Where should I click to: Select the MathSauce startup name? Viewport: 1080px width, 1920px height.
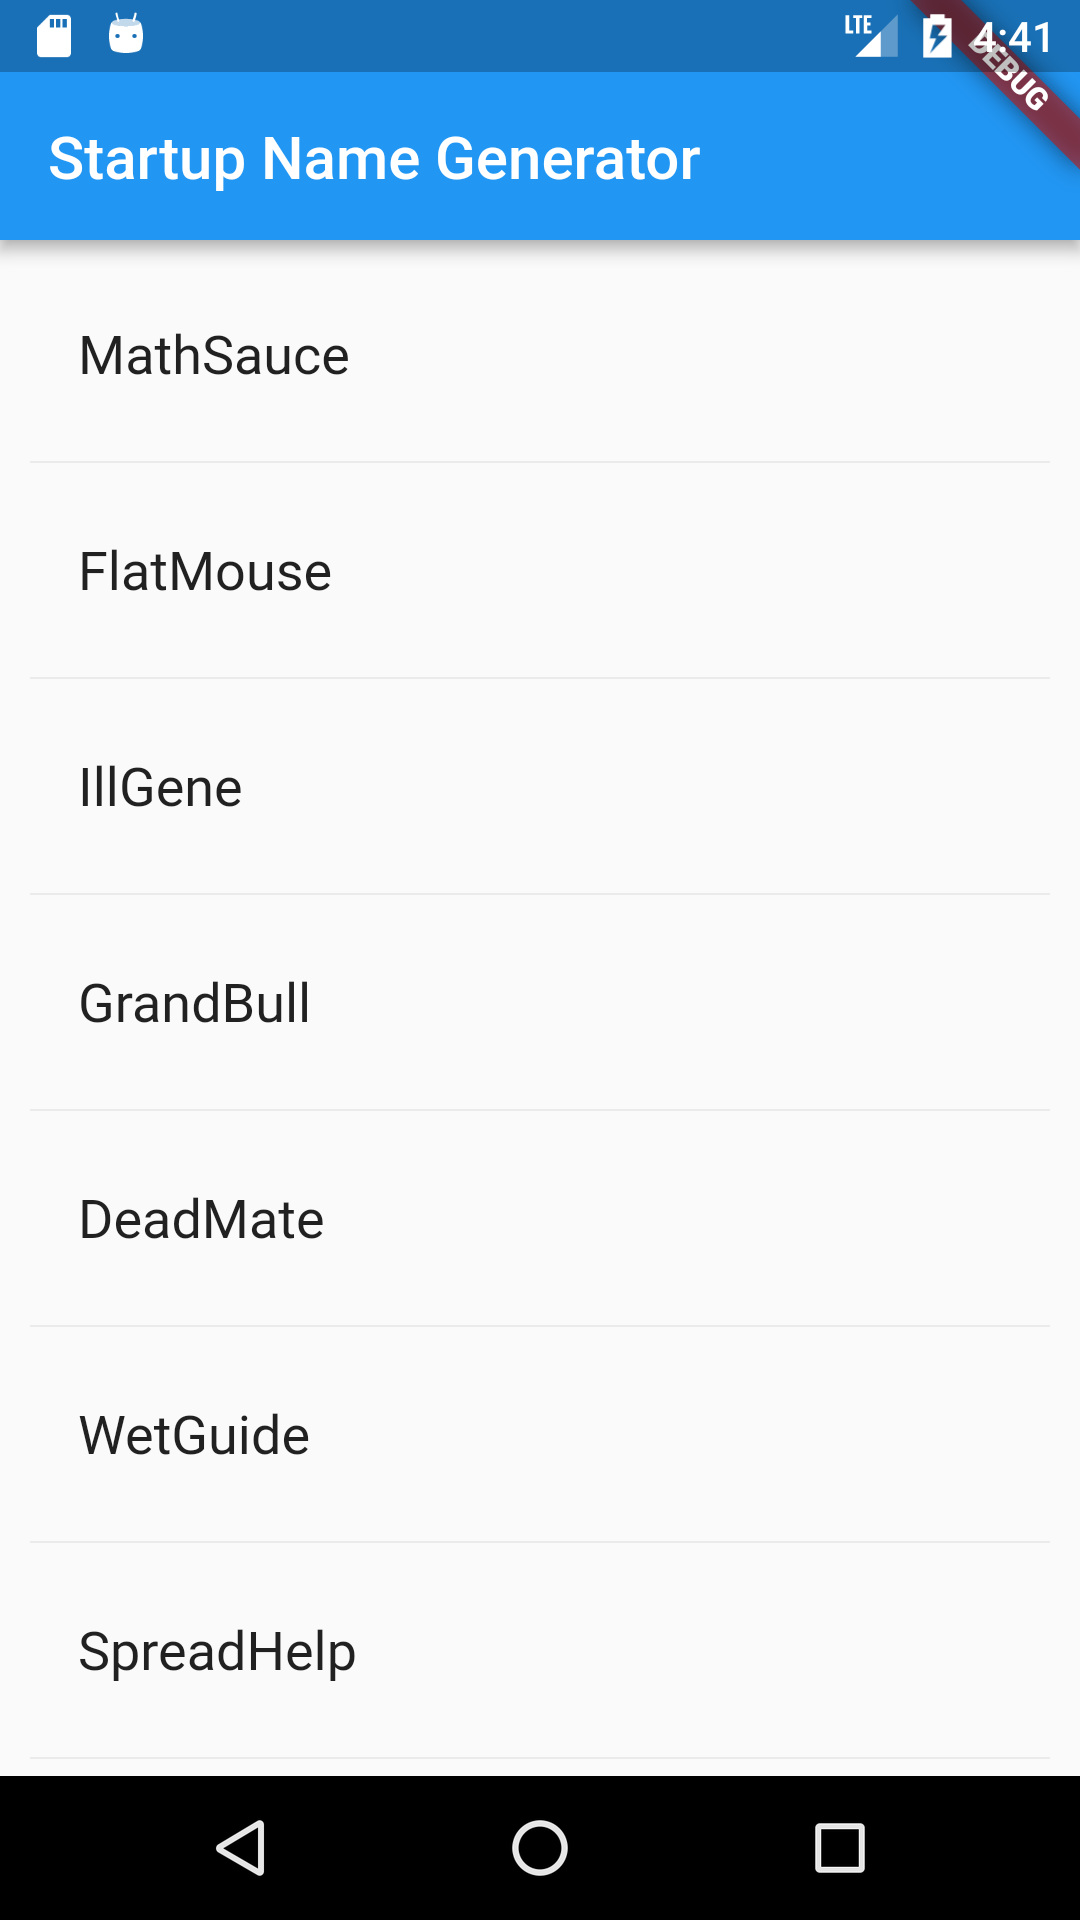pos(214,355)
